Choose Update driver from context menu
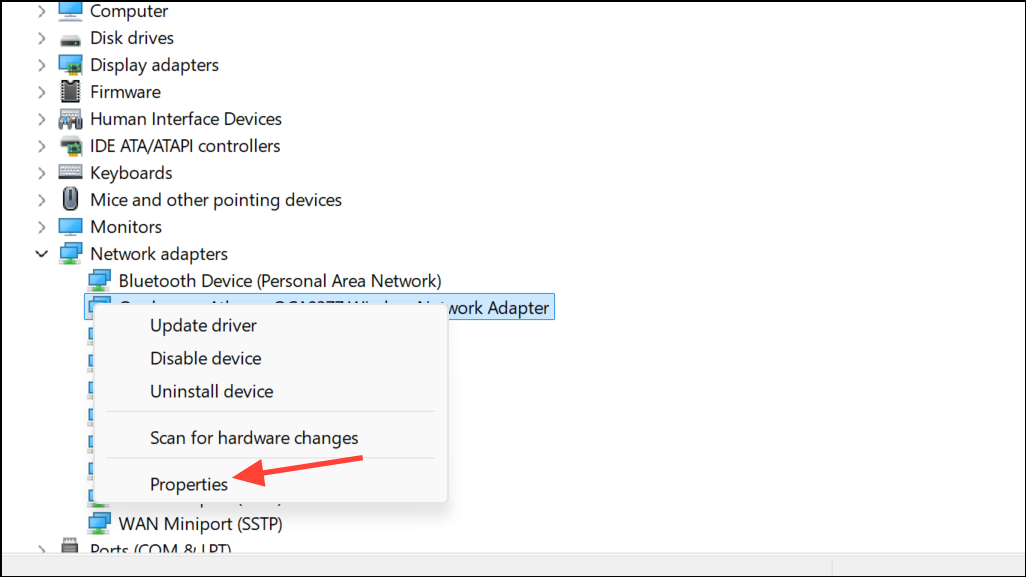This screenshot has height=577, width=1026. (203, 325)
